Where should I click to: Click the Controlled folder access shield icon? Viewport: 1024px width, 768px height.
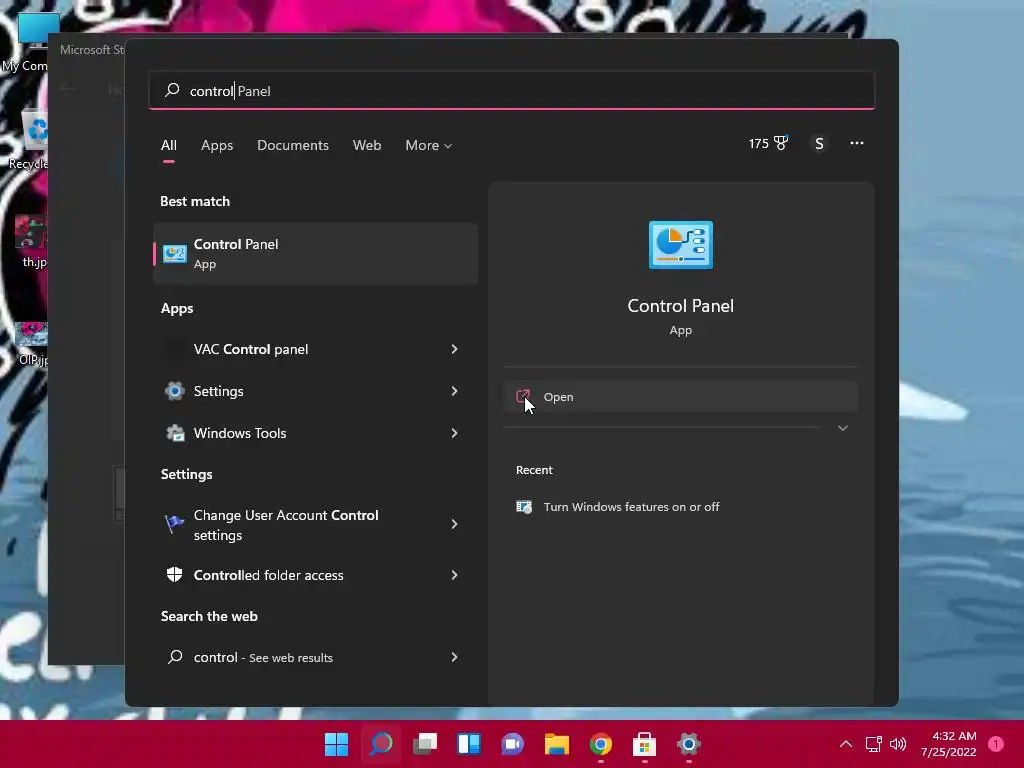[174, 575]
